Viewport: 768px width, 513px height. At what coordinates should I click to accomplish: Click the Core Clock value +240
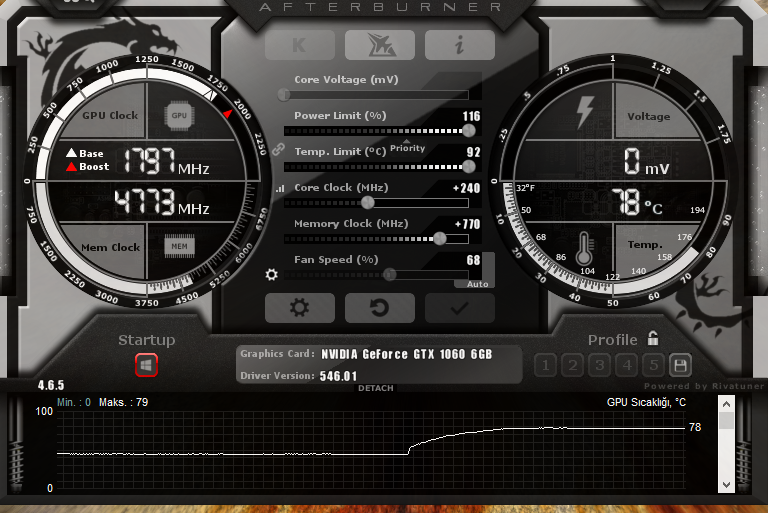pos(467,188)
